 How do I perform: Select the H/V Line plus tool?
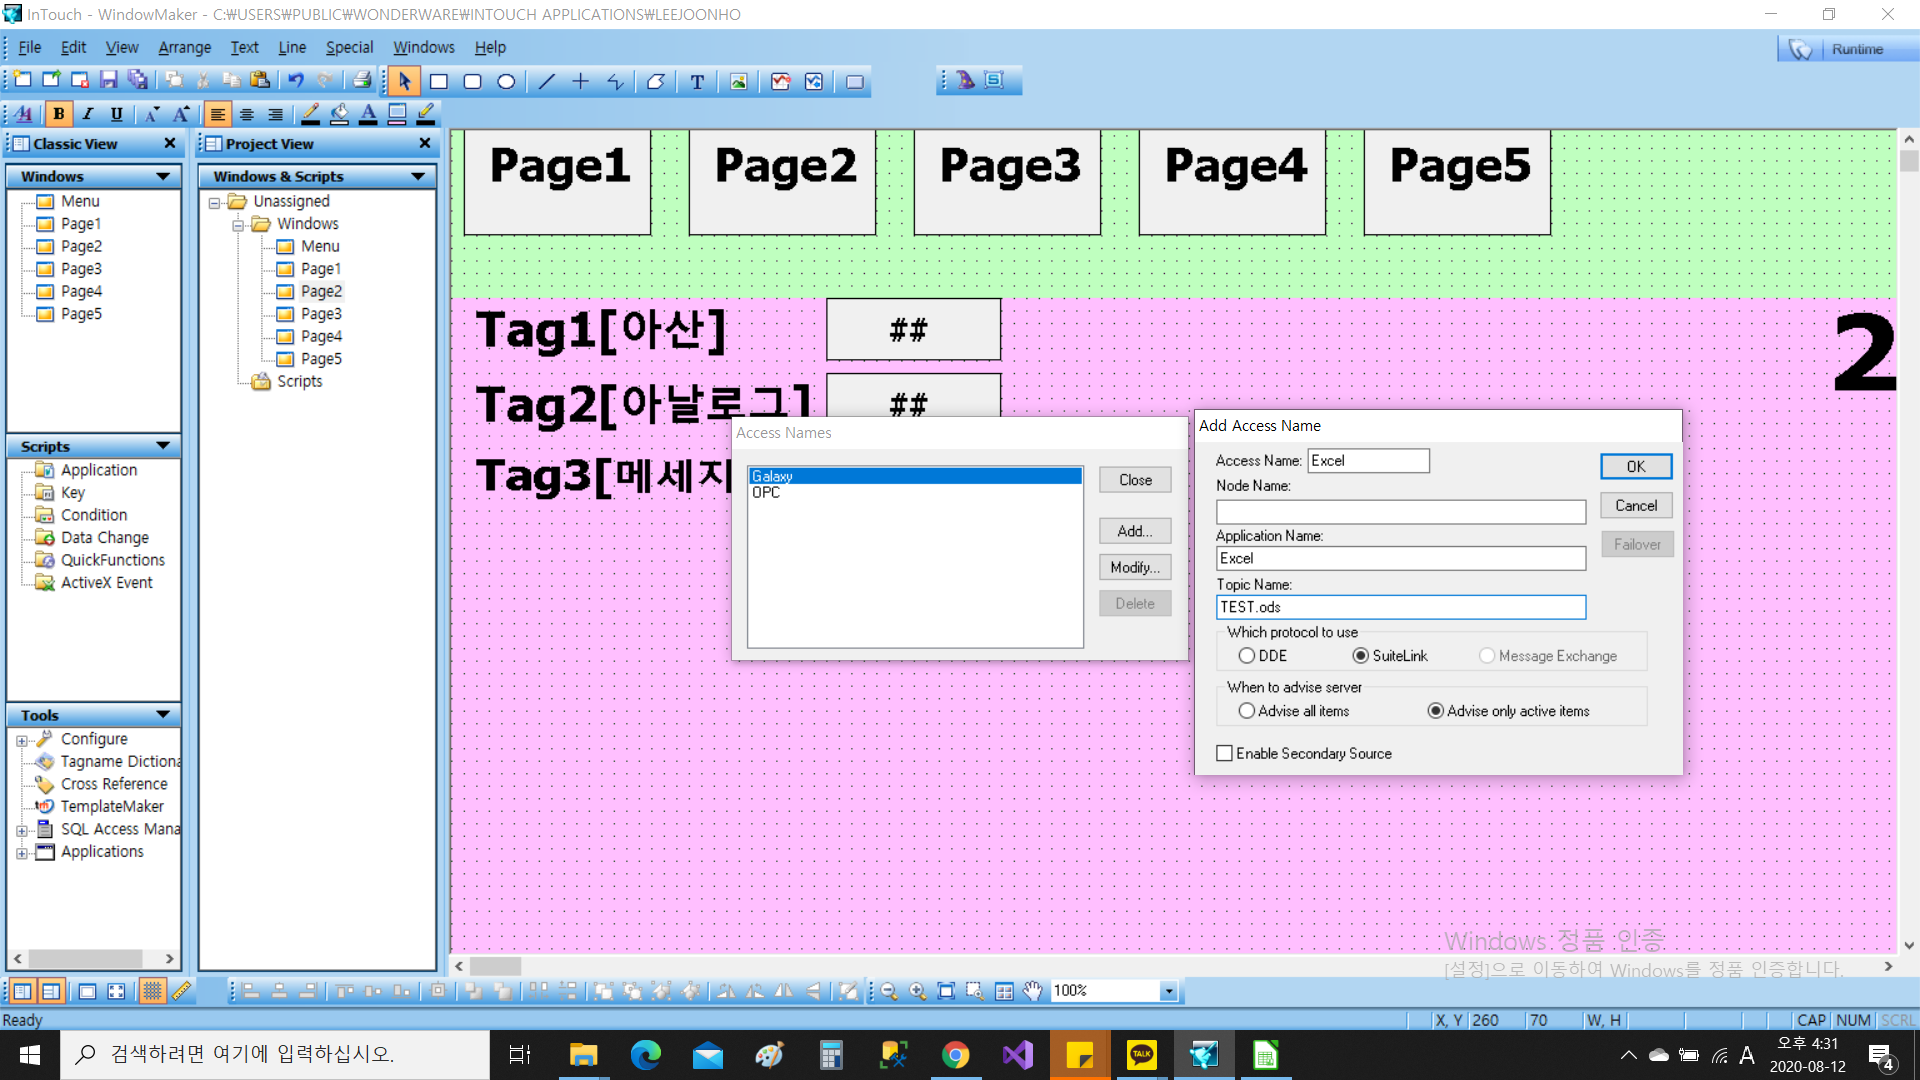580,82
